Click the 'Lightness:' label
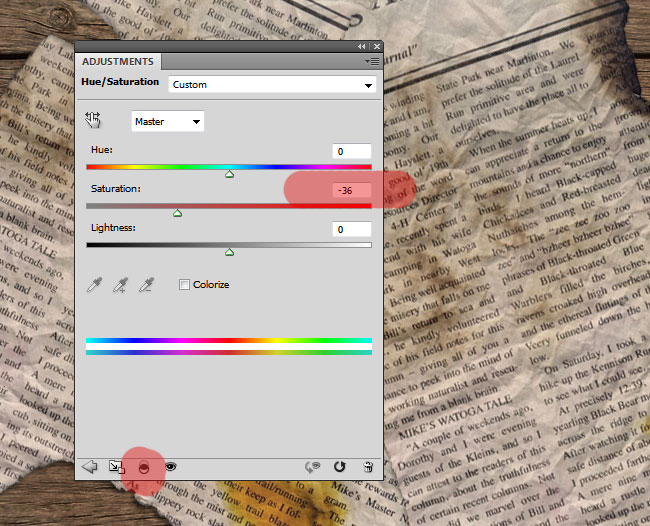 coord(113,228)
